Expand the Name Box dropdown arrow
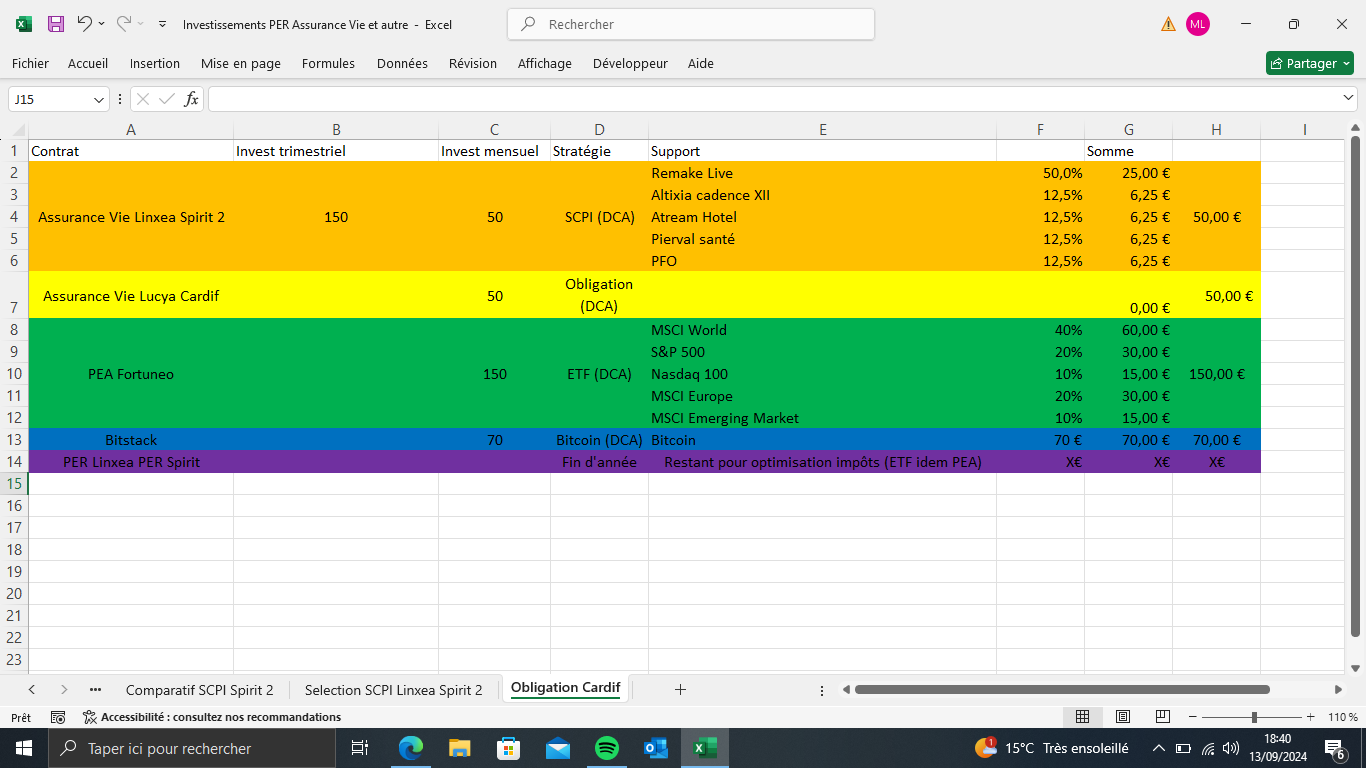This screenshot has width=1366, height=768. pos(99,99)
